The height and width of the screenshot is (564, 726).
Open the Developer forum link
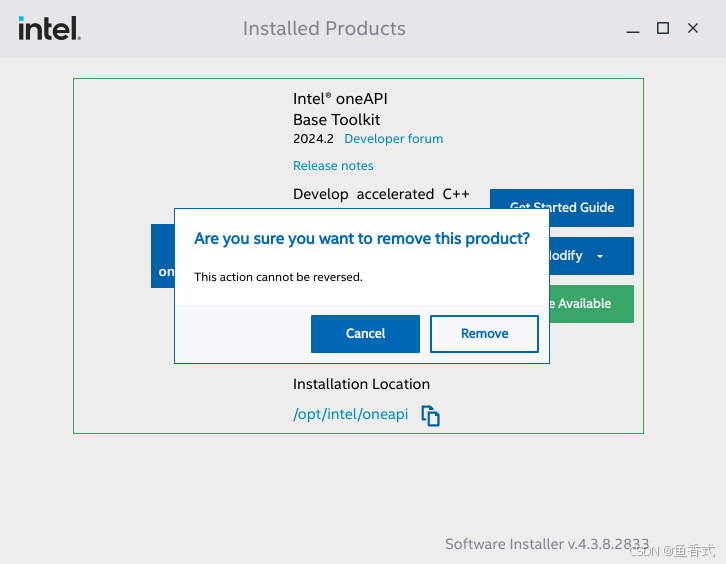coord(394,138)
